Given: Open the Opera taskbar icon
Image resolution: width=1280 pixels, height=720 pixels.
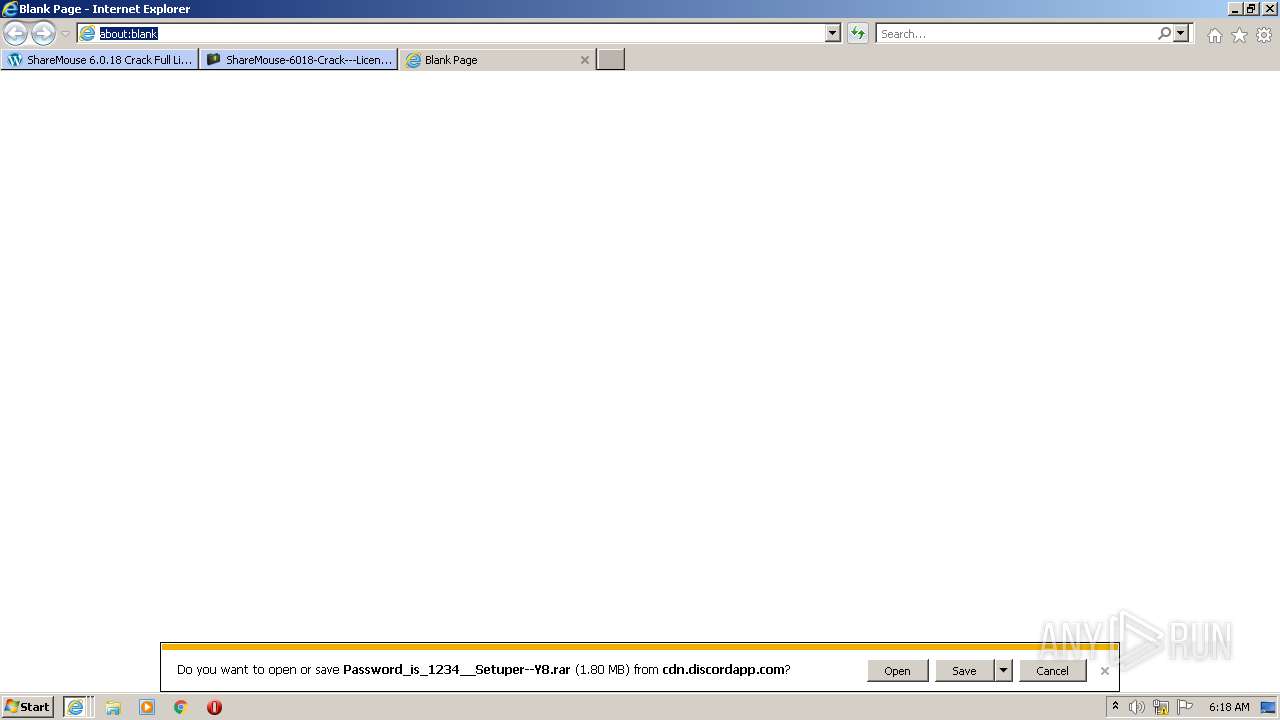Looking at the screenshot, I should (x=214, y=707).
